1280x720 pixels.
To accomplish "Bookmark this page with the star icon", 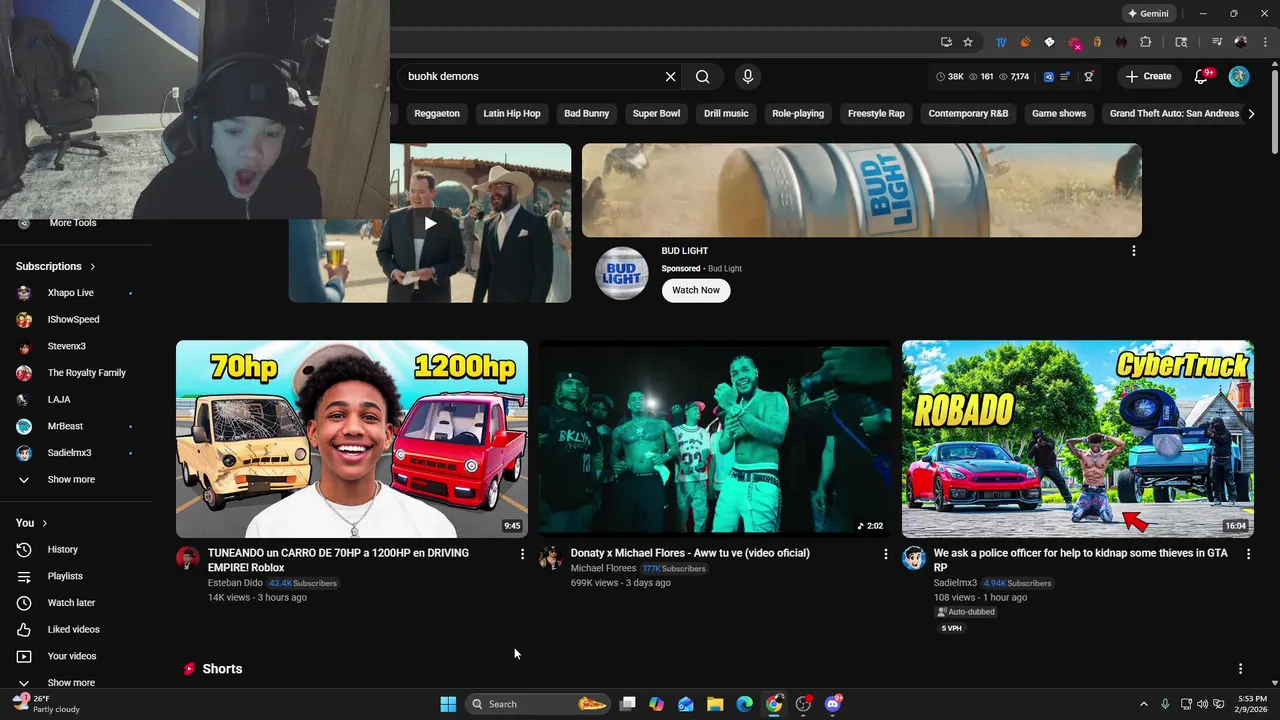I will 968,42.
